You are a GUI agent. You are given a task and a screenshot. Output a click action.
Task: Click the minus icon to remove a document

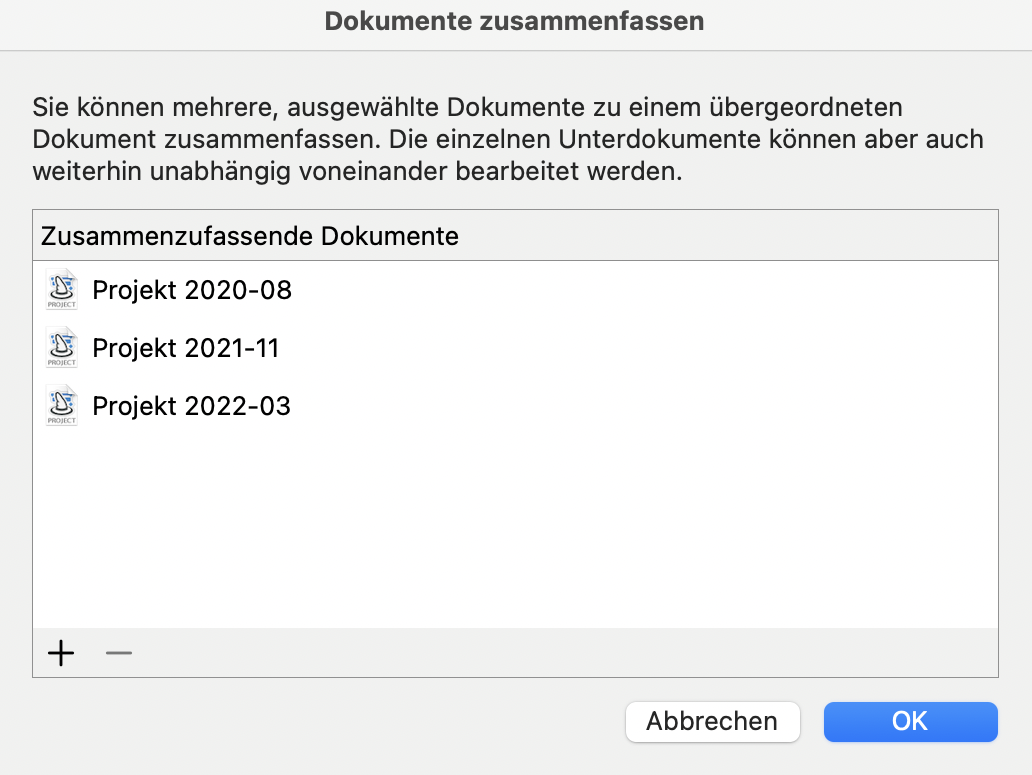[118, 653]
